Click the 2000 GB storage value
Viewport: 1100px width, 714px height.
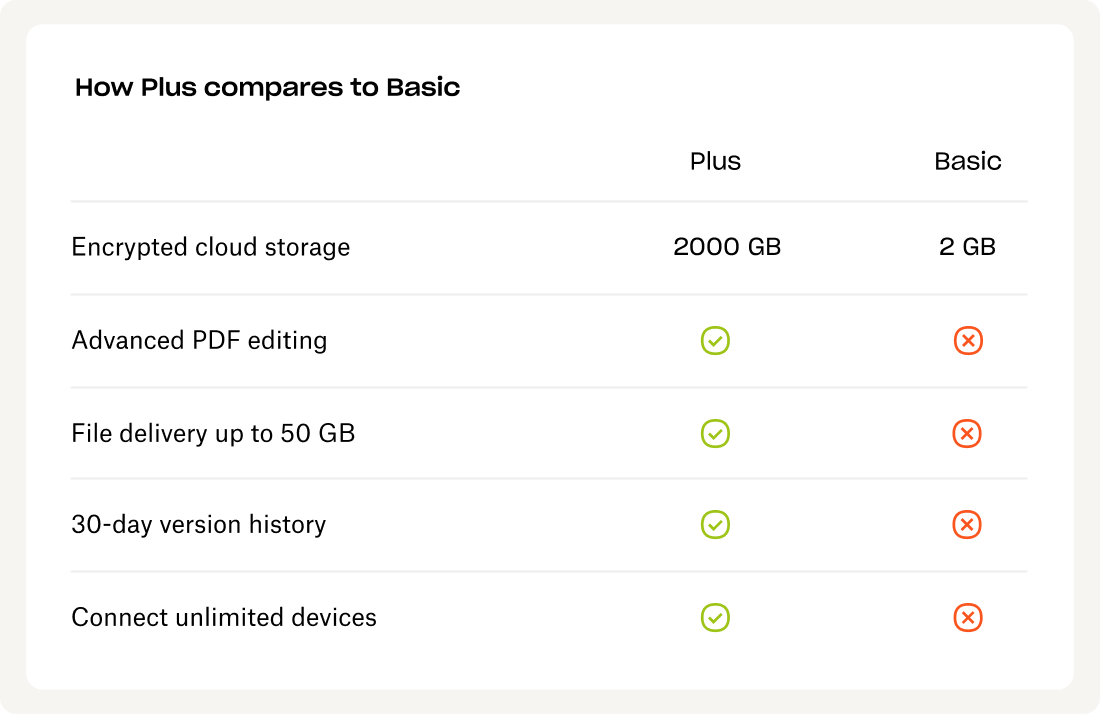[727, 247]
